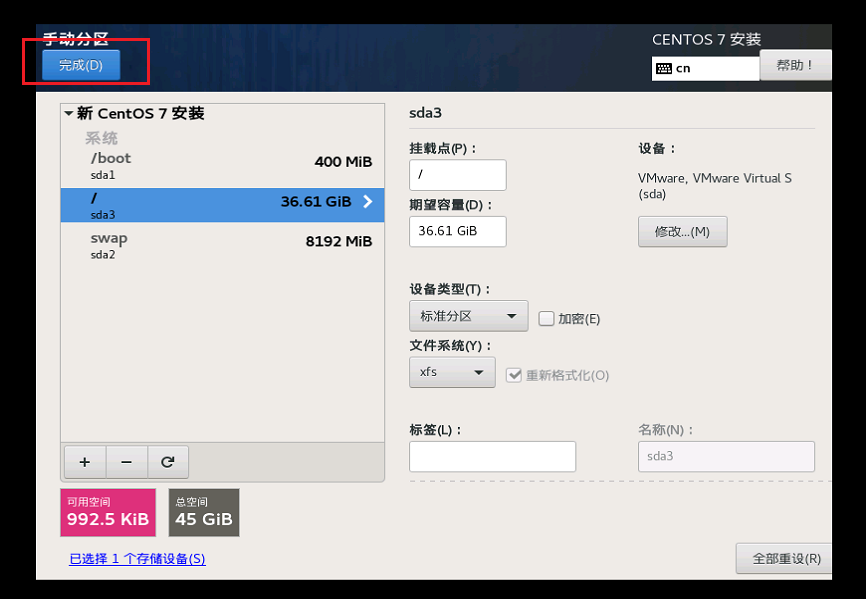Select the / sda3 partition row

tap(223, 205)
